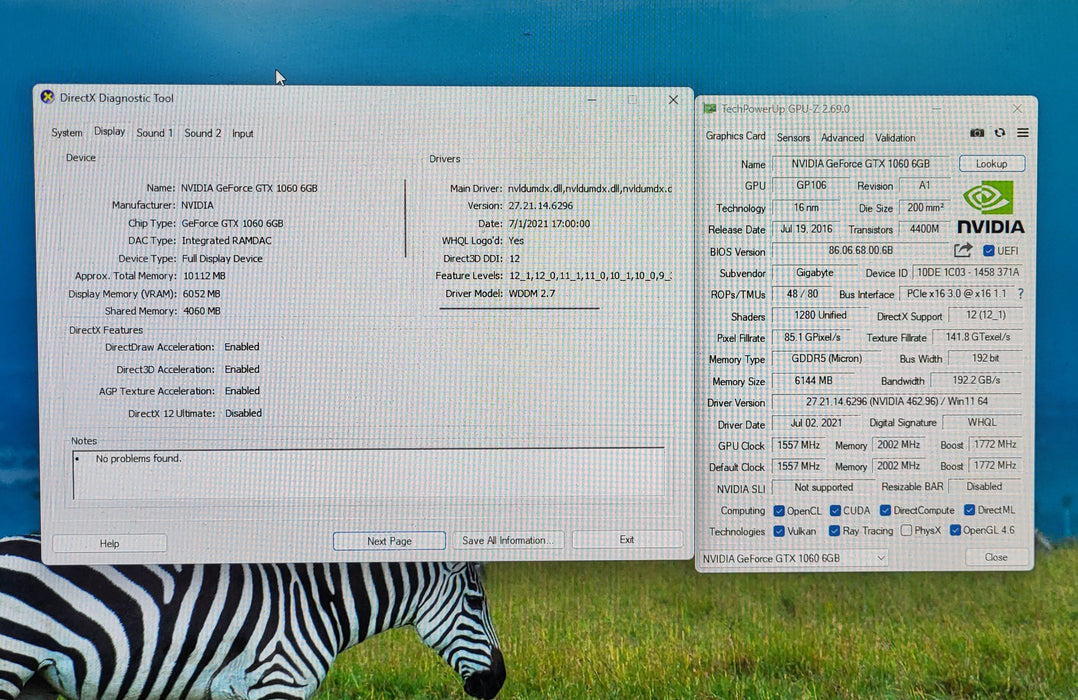Open the Sound 2 tab
This screenshot has width=1078, height=700.
pyautogui.click(x=203, y=133)
